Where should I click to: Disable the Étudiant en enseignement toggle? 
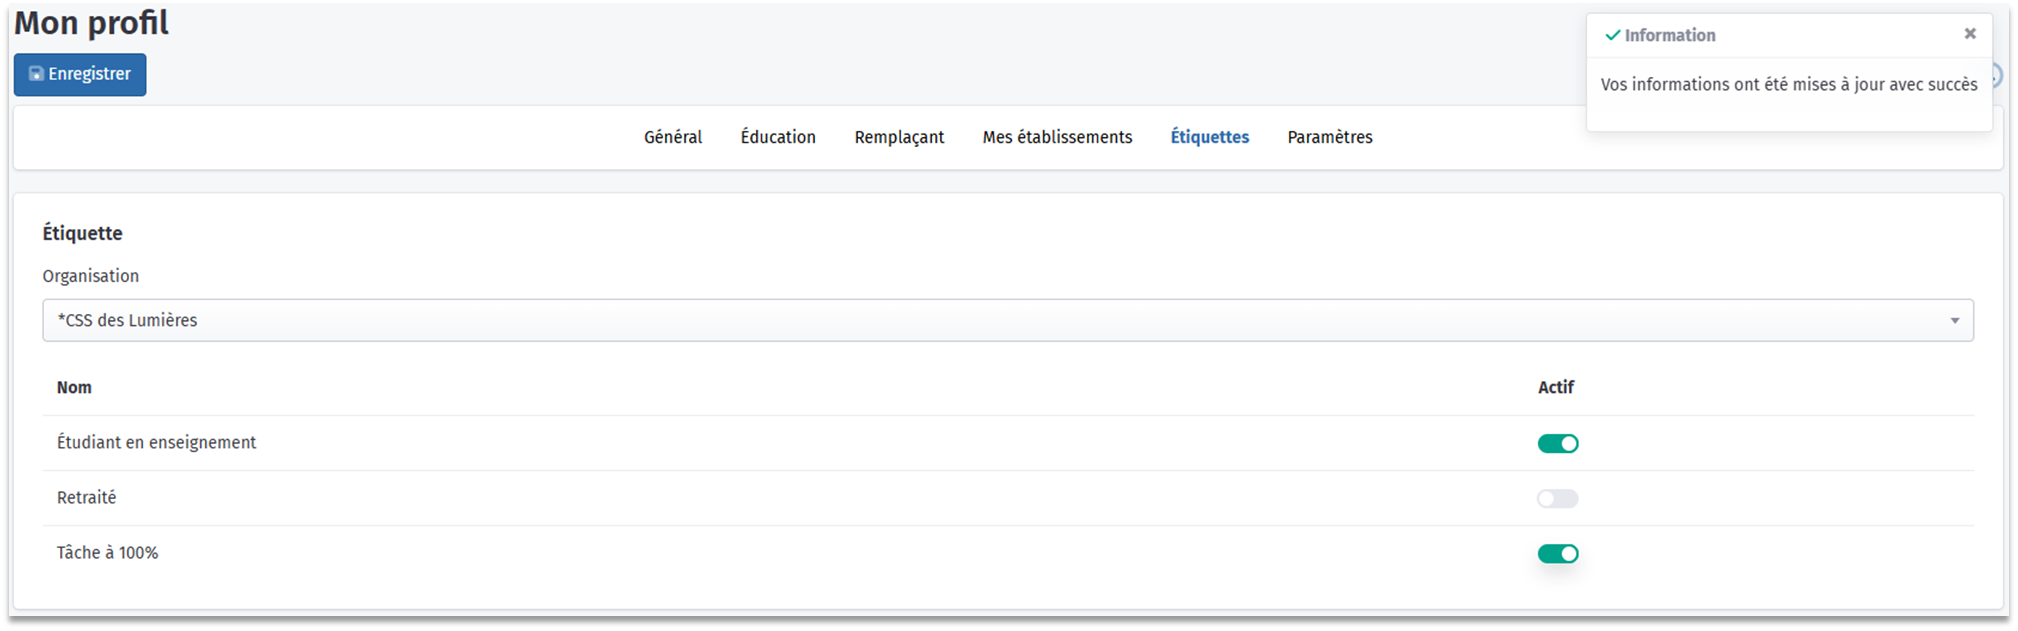tap(1558, 443)
